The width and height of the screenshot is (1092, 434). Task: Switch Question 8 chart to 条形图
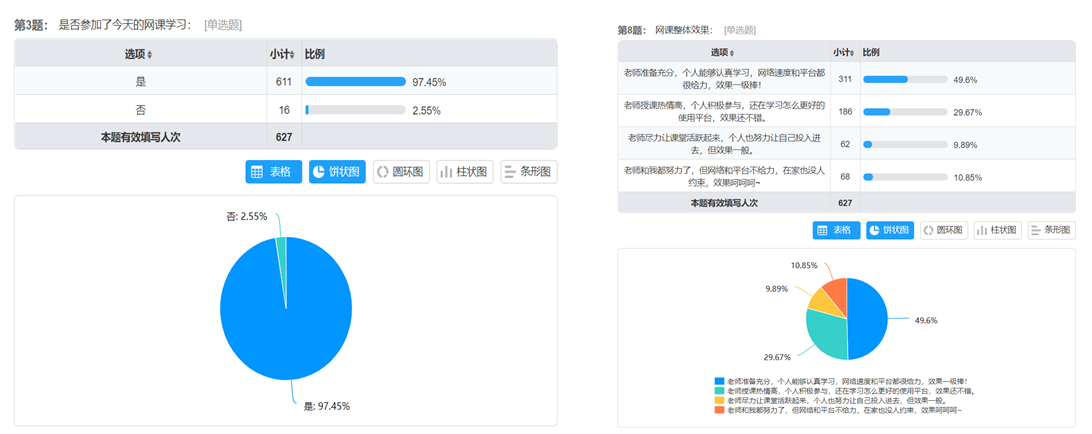tap(1052, 231)
